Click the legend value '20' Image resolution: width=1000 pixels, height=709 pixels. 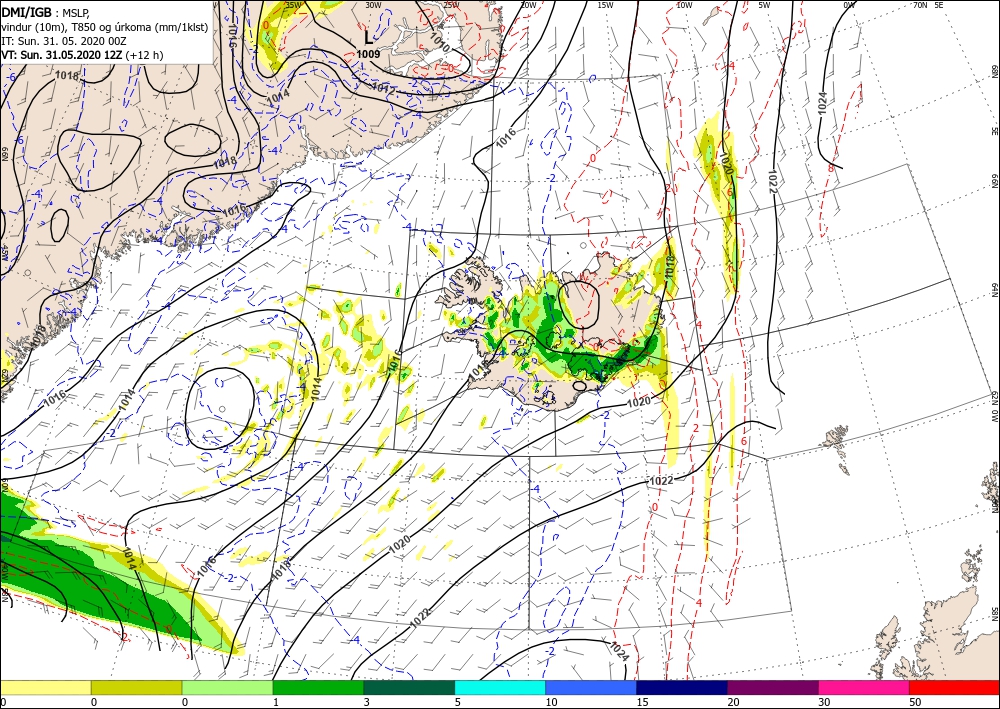click(x=733, y=702)
